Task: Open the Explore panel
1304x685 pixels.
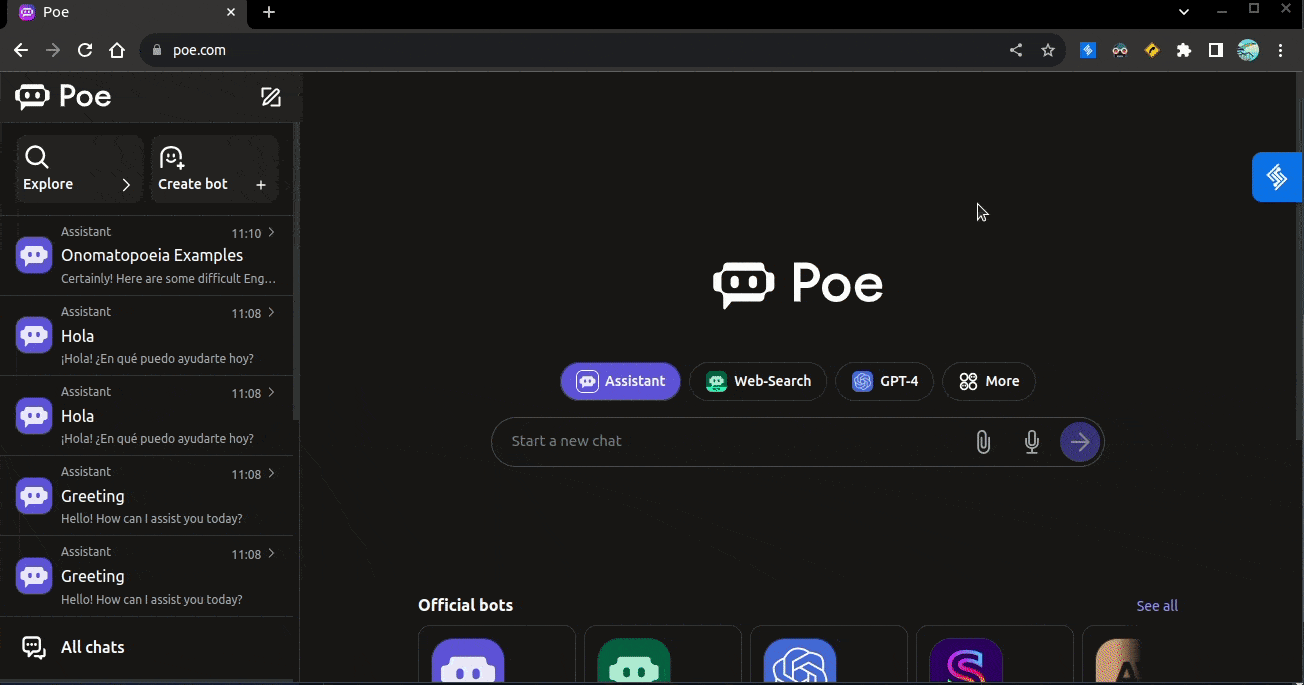Action: pyautogui.click(x=79, y=169)
